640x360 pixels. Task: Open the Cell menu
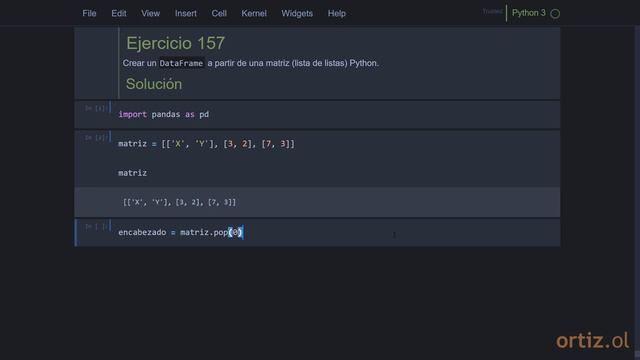(219, 13)
